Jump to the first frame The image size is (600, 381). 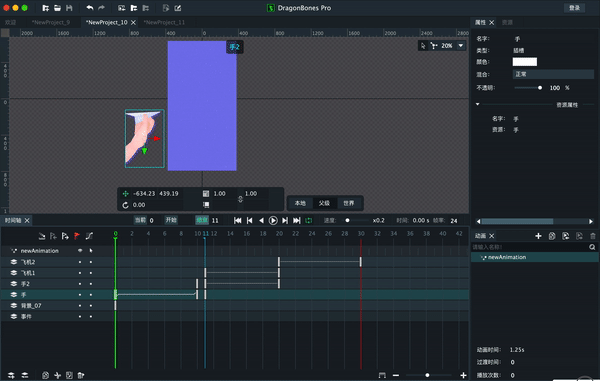coord(238,220)
